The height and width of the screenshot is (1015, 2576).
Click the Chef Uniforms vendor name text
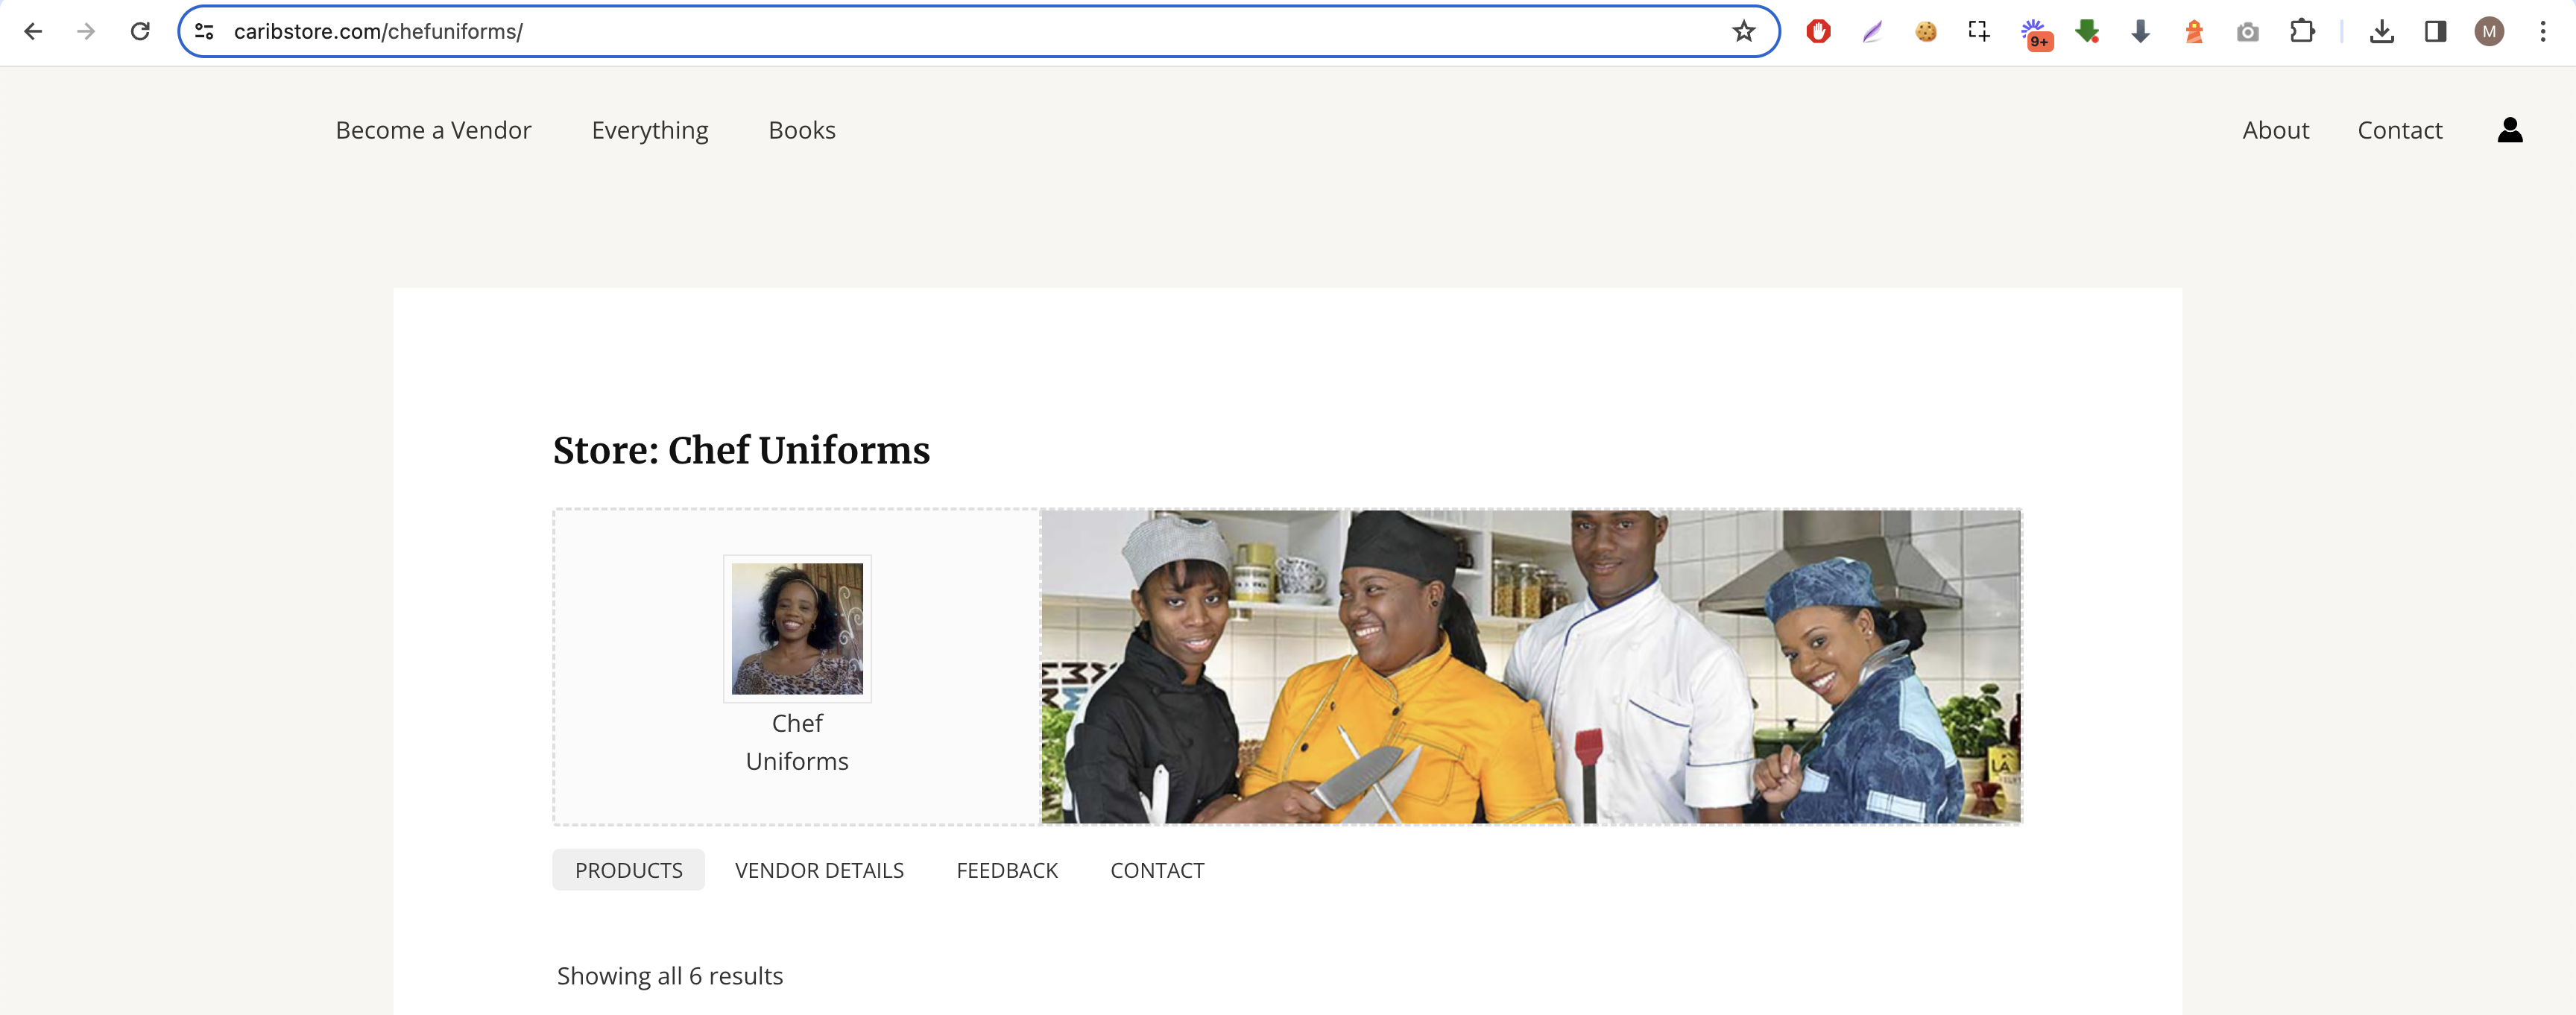tap(797, 742)
